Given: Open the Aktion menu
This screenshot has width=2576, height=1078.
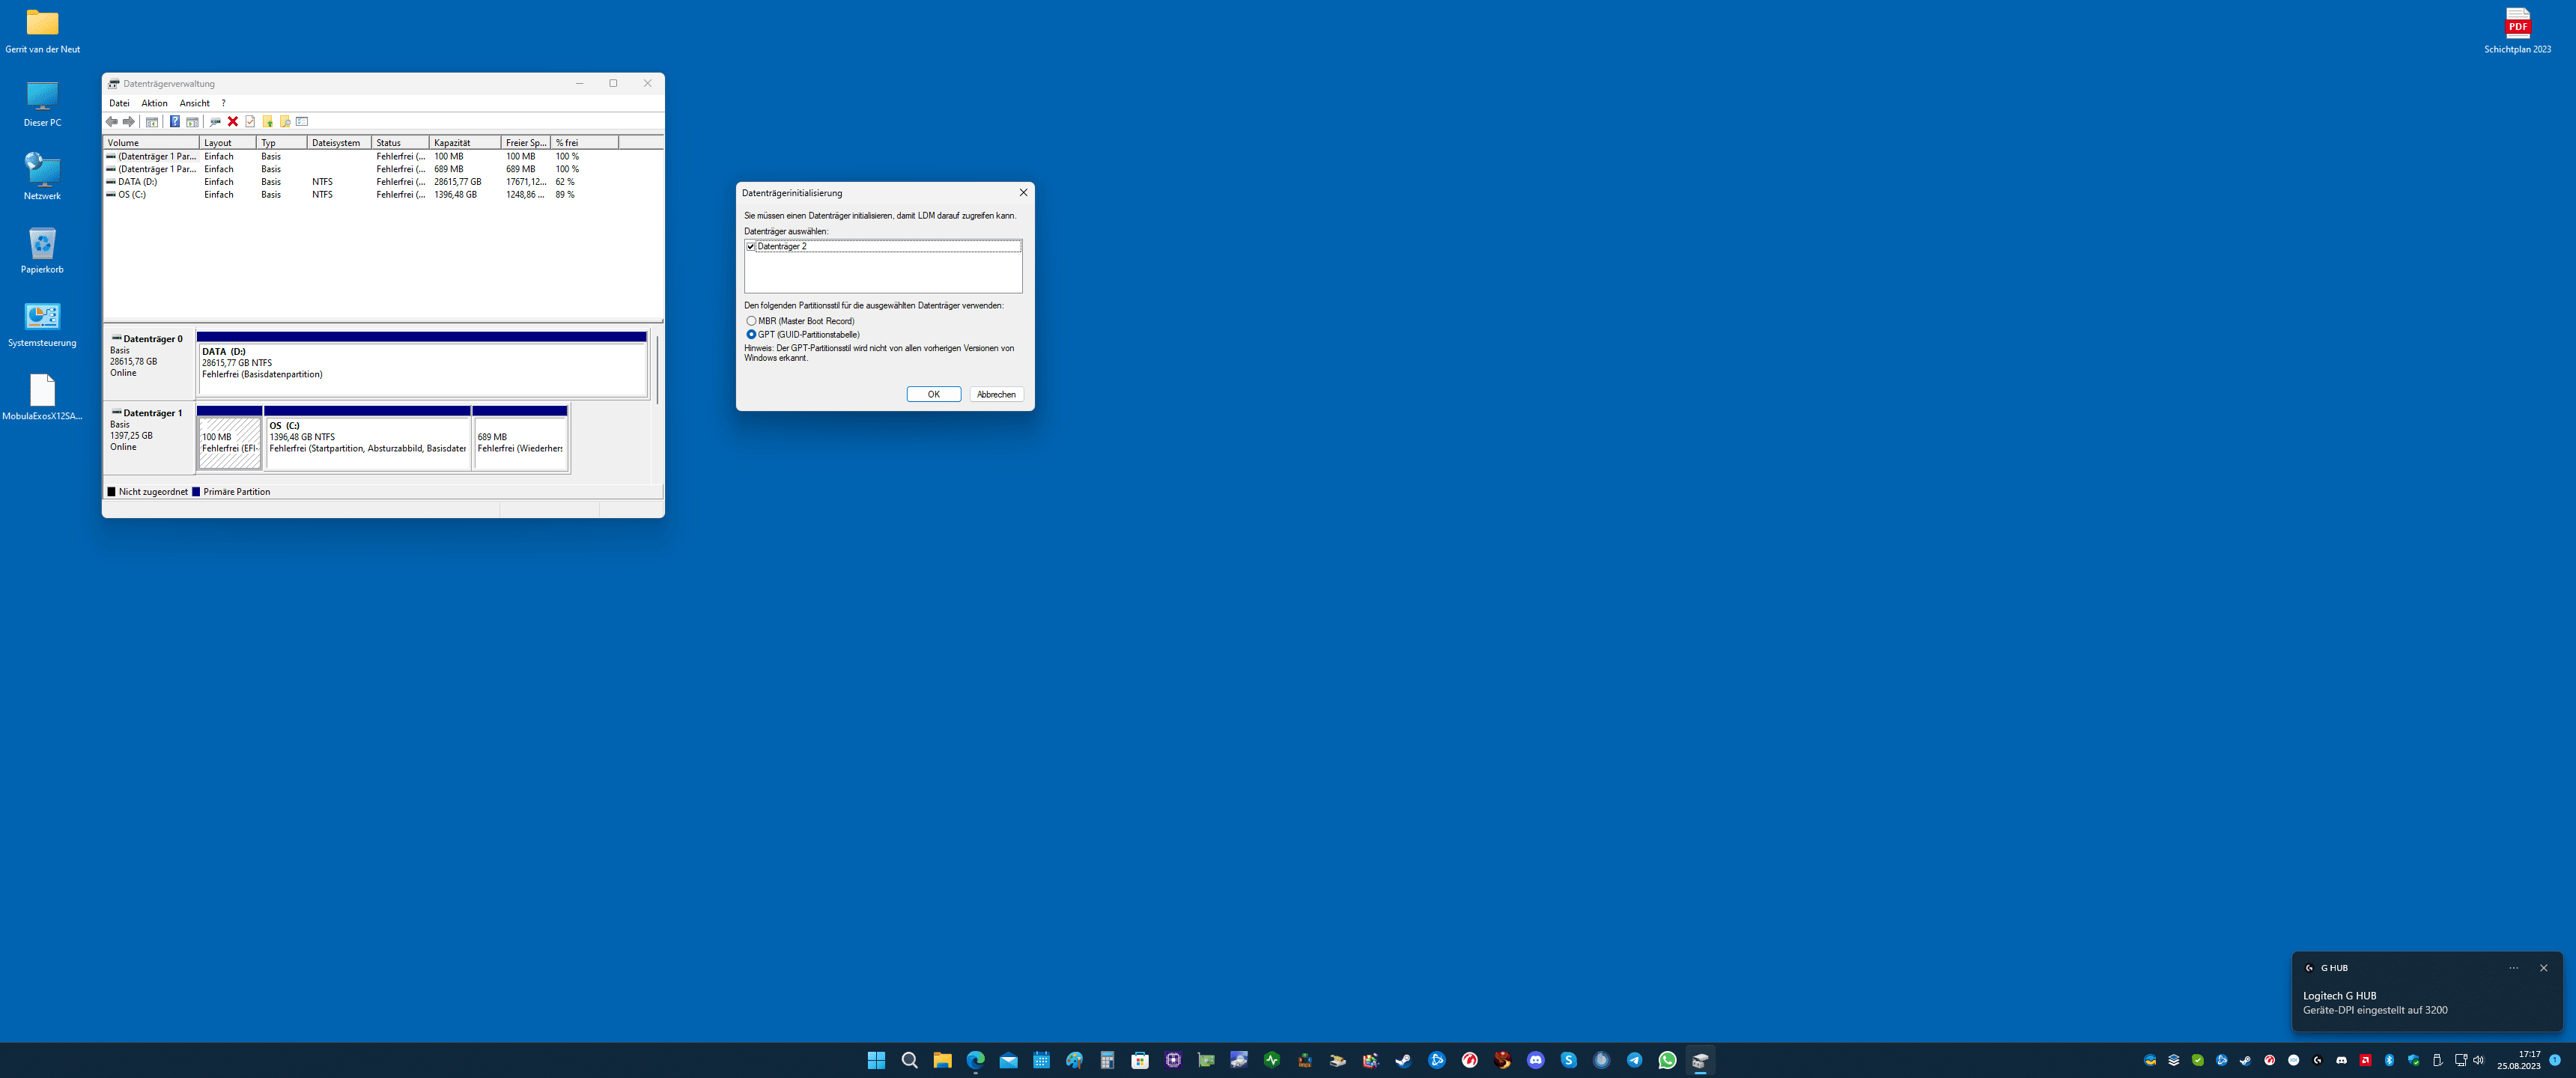Looking at the screenshot, I should coord(154,103).
